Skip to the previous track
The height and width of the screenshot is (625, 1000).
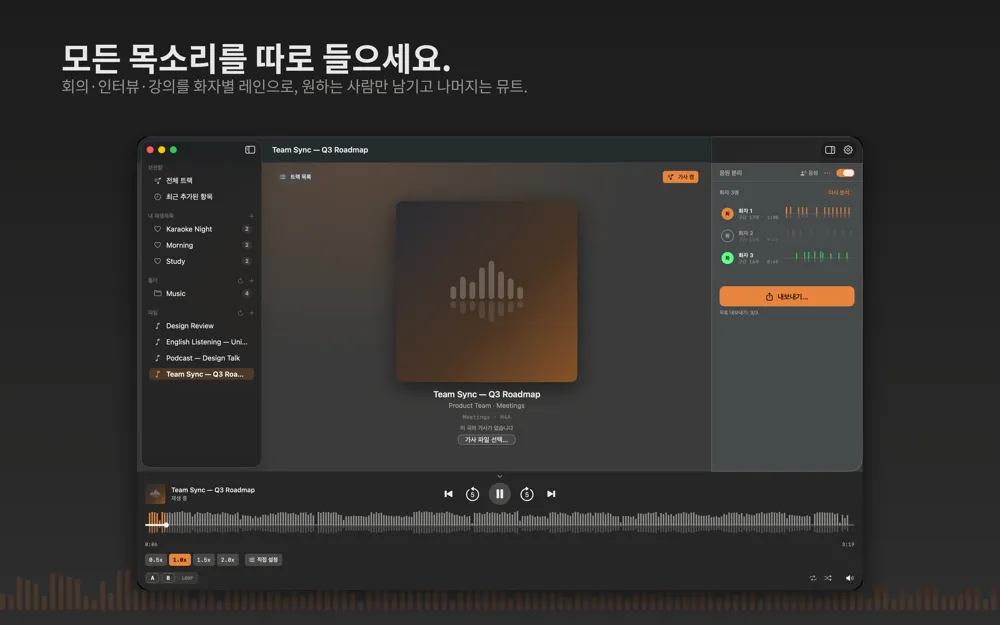tap(448, 494)
